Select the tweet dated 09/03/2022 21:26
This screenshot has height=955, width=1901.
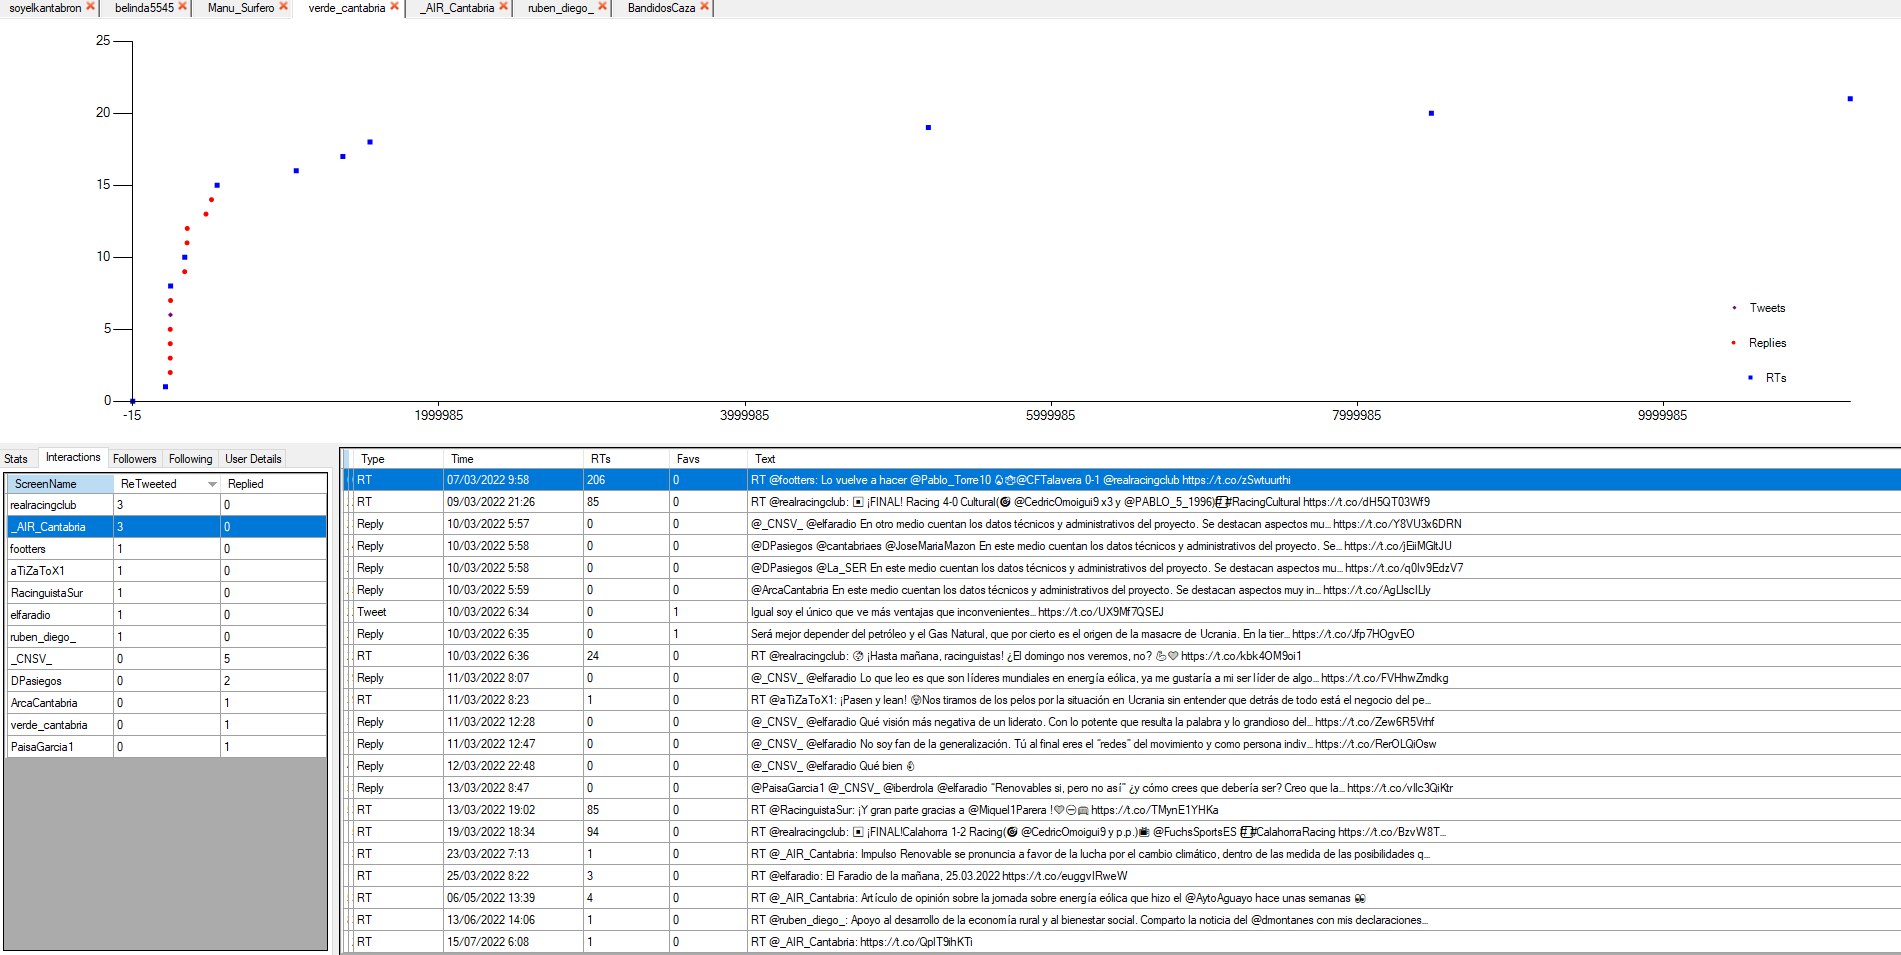point(1120,502)
